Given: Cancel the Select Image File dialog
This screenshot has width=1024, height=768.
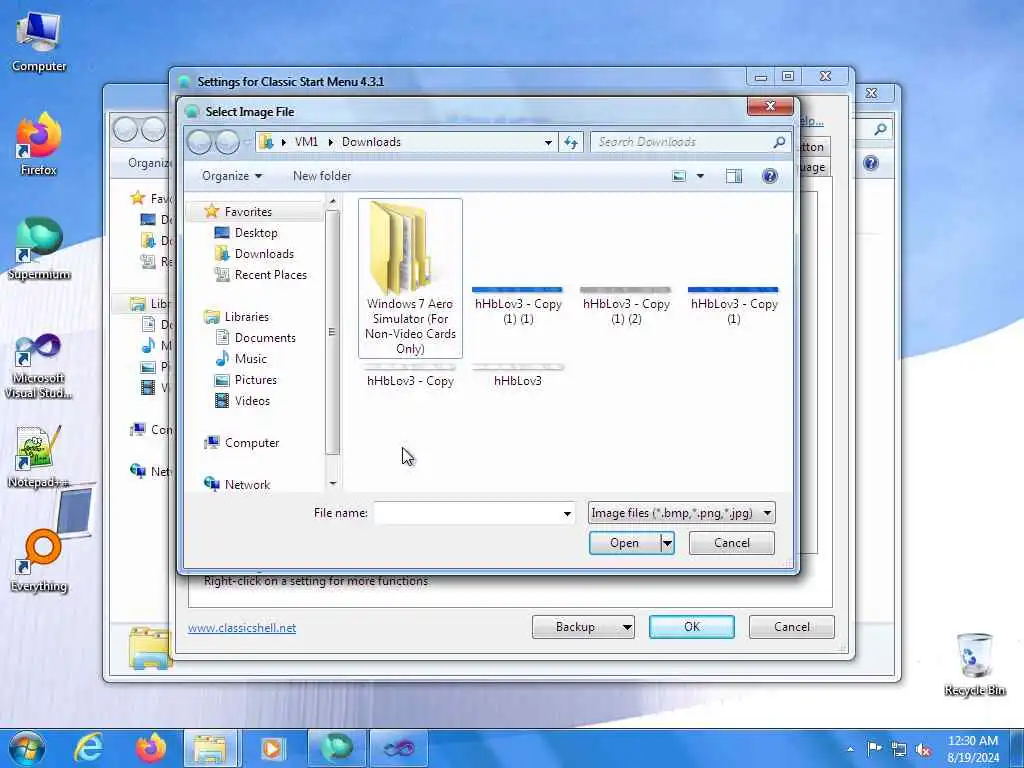Looking at the screenshot, I should pos(731,543).
